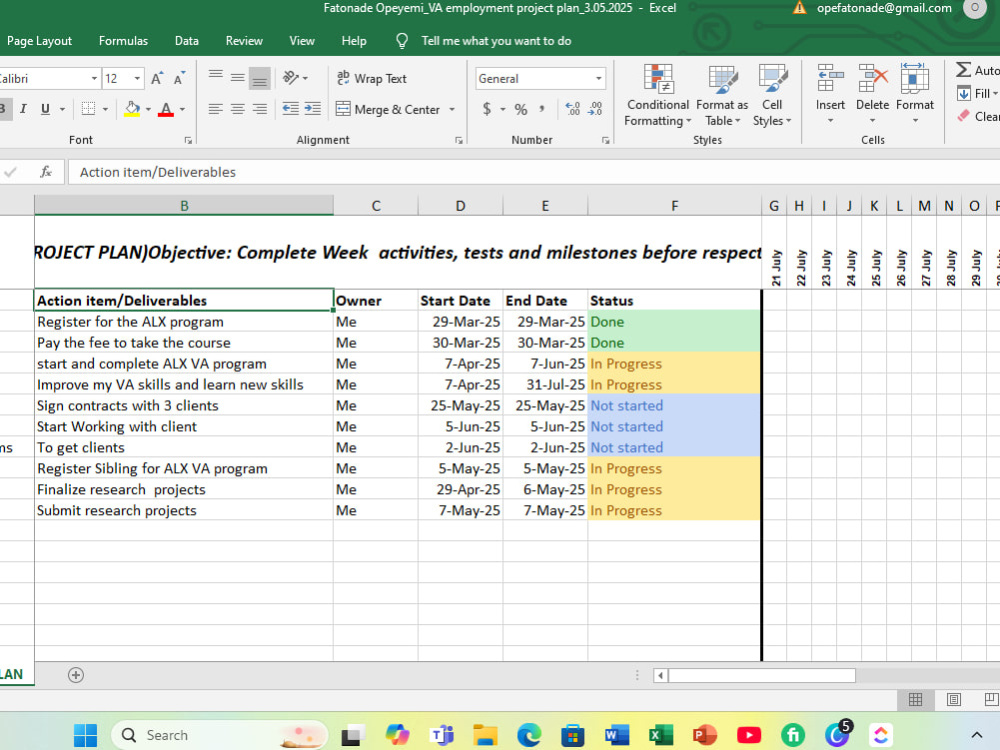Expand the Number Format General dropdown

click(x=598, y=78)
